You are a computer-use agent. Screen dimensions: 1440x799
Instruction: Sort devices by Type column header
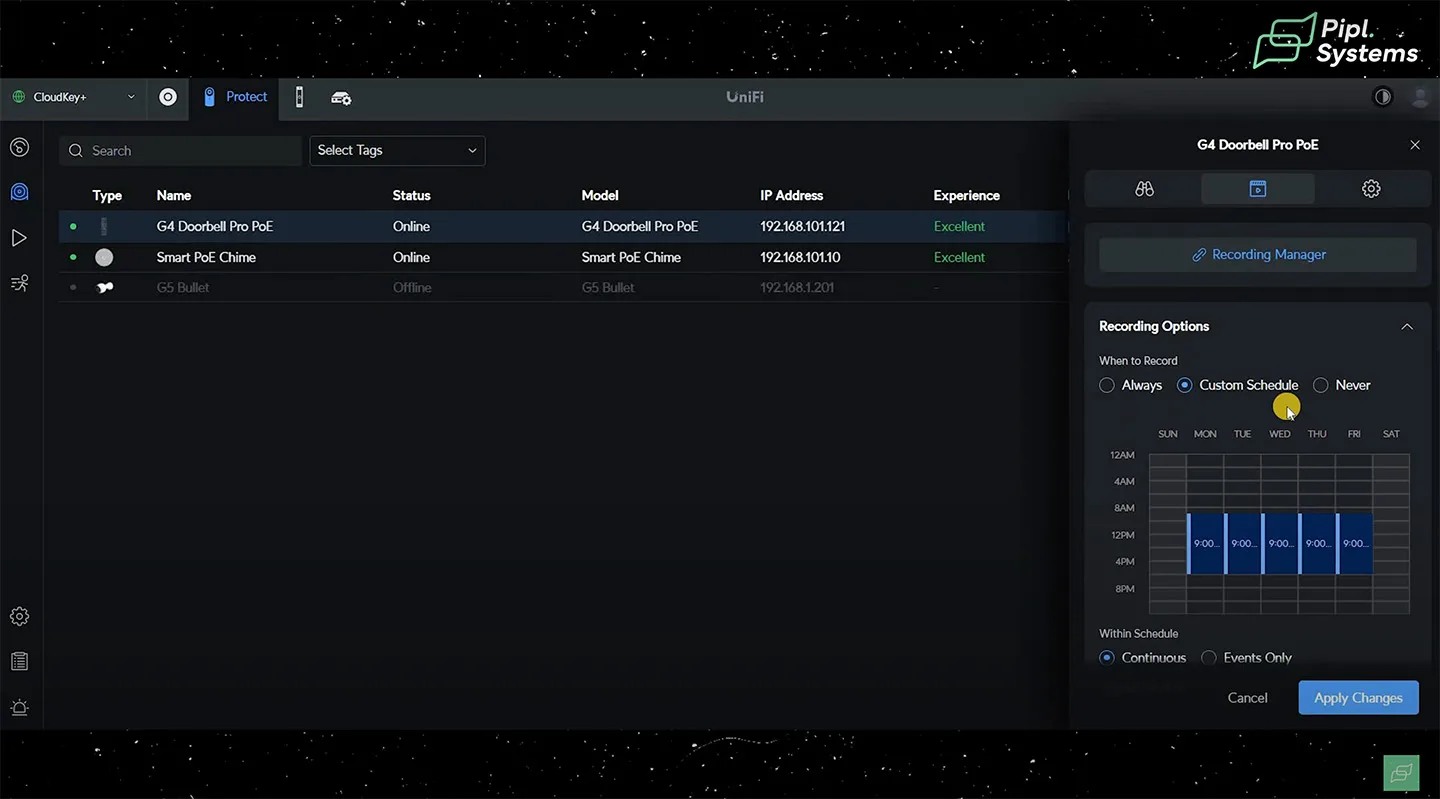(107, 196)
